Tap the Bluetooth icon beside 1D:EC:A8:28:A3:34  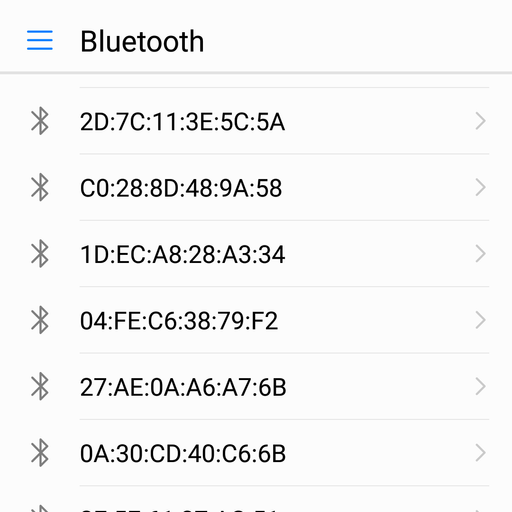point(40,253)
